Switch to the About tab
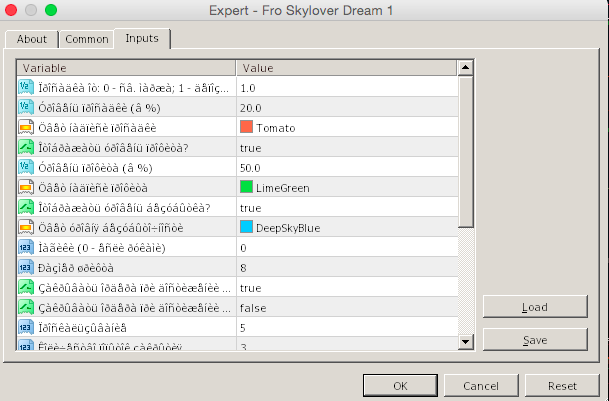Screen dimensions: 609x401 point(32,39)
